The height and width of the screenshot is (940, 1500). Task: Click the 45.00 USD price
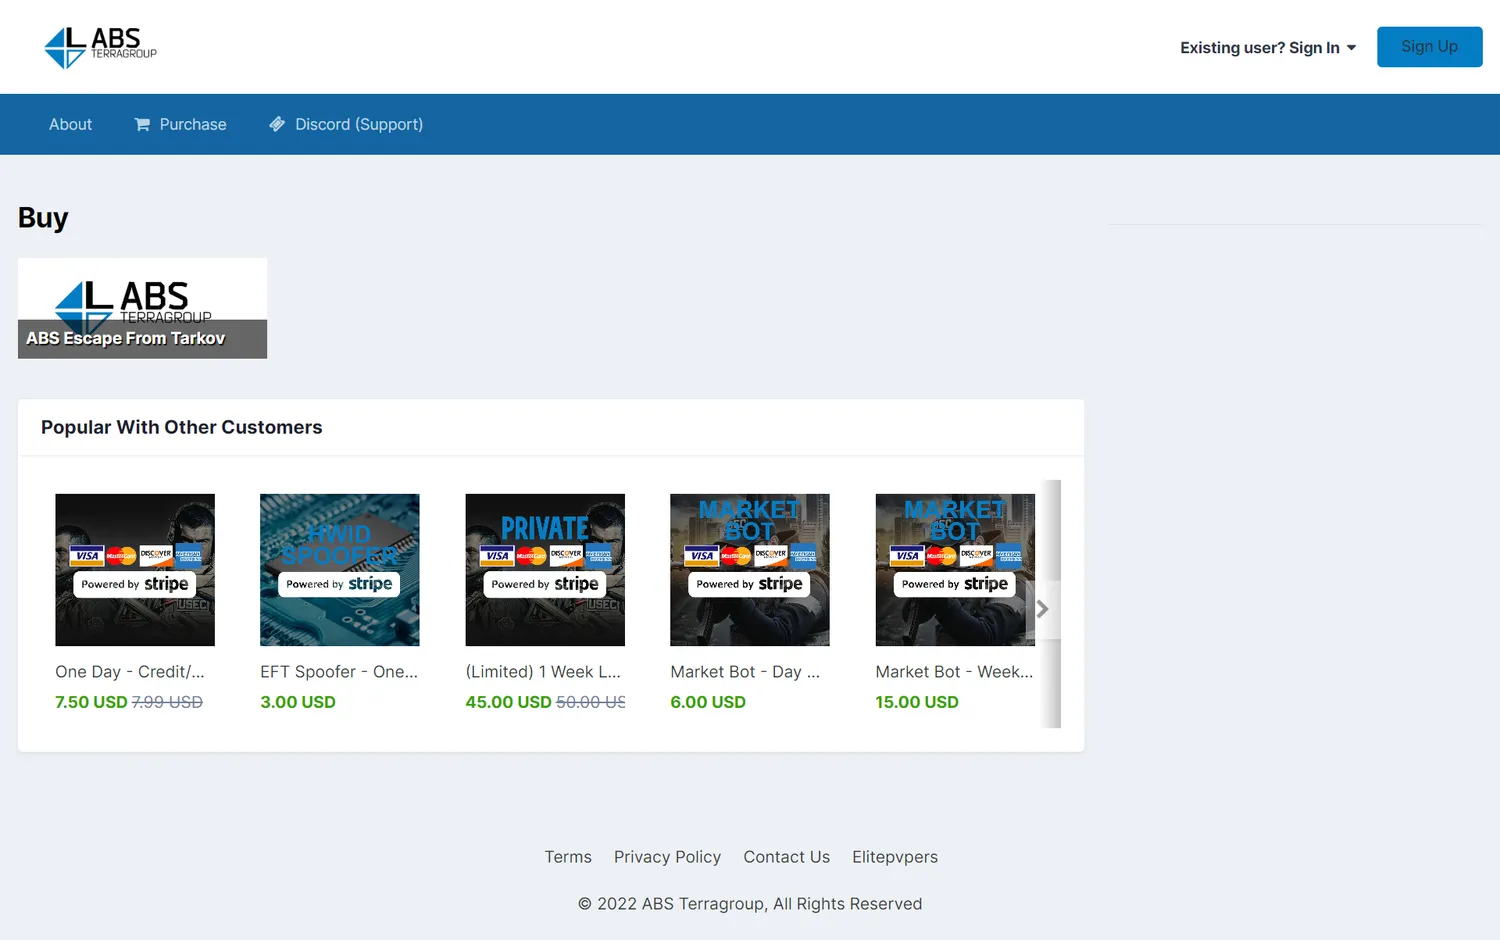508,702
